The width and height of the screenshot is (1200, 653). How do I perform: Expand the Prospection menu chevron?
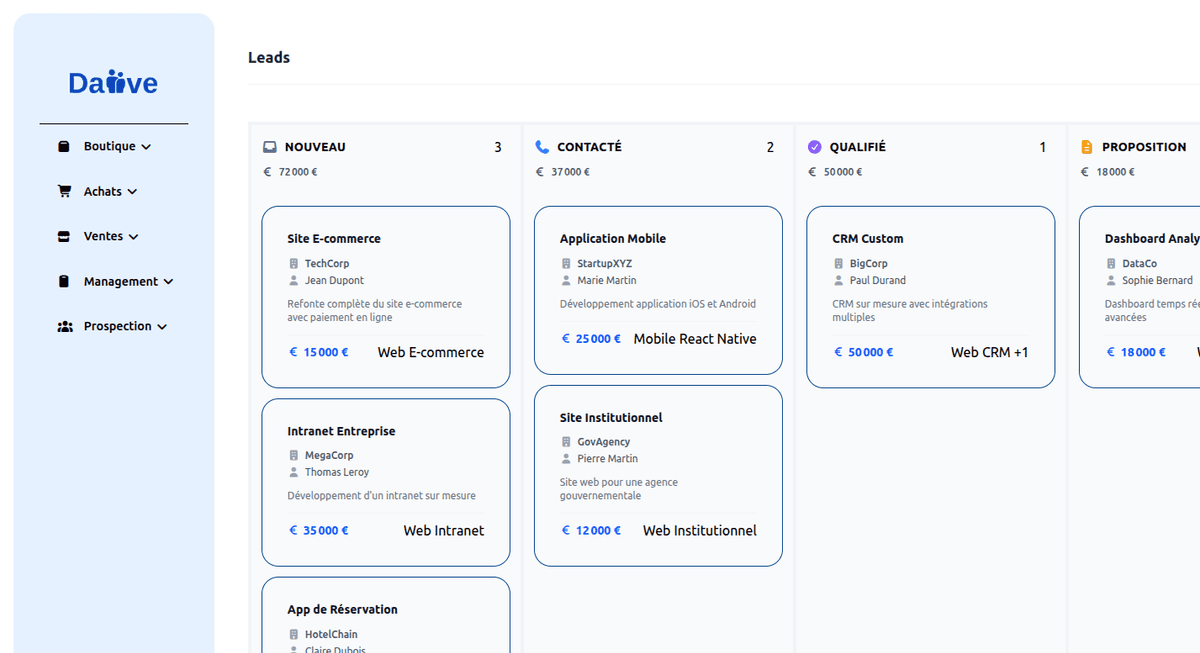click(x=162, y=327)
